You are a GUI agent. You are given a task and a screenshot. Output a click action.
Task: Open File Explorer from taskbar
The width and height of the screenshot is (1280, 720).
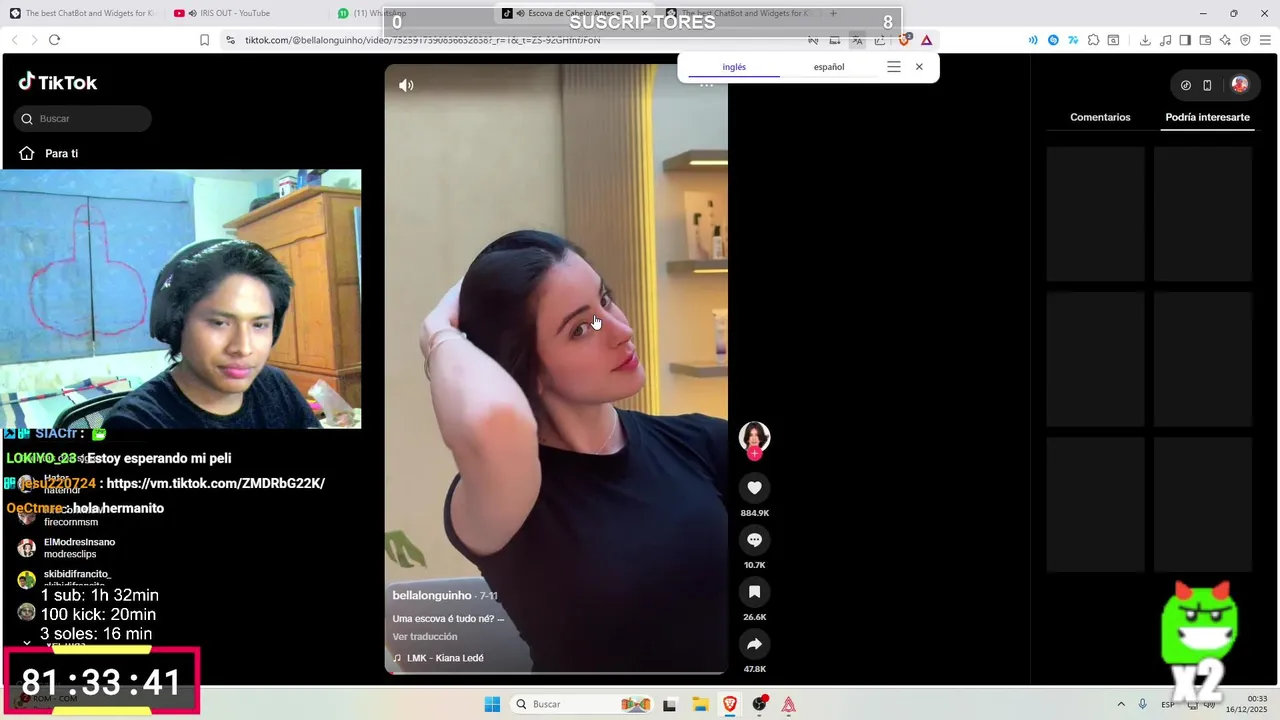tap(700, 704)
